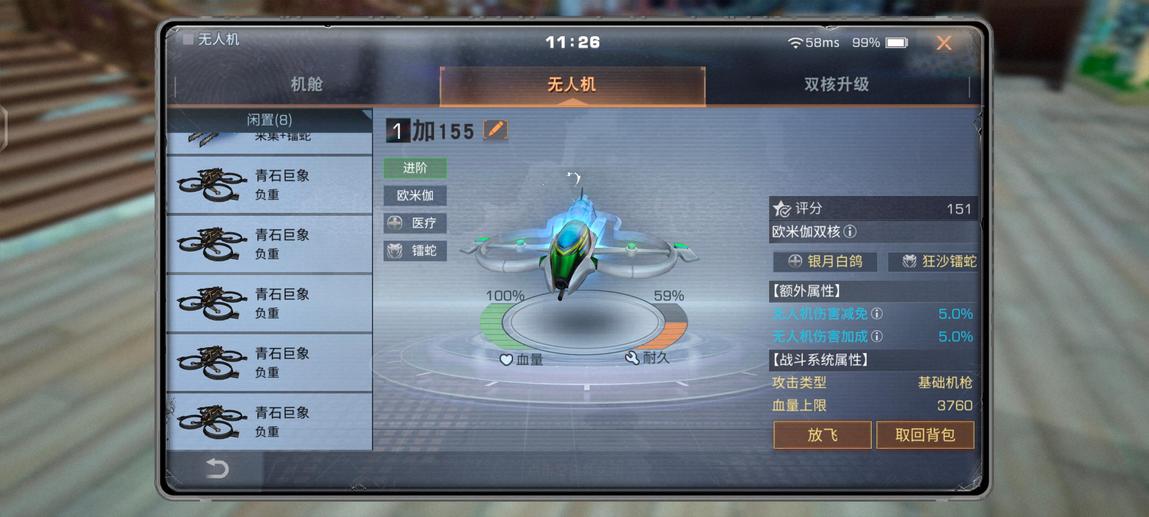Open the 镭蛇 module option
1149x517 pixels.
415,251
